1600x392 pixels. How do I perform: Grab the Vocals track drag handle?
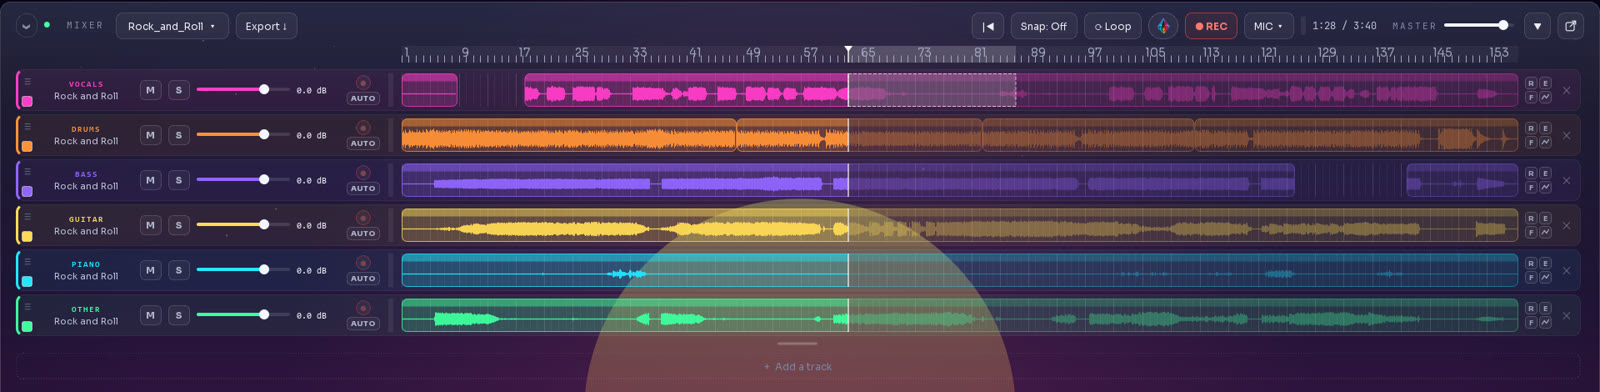[x=28, y=82]
